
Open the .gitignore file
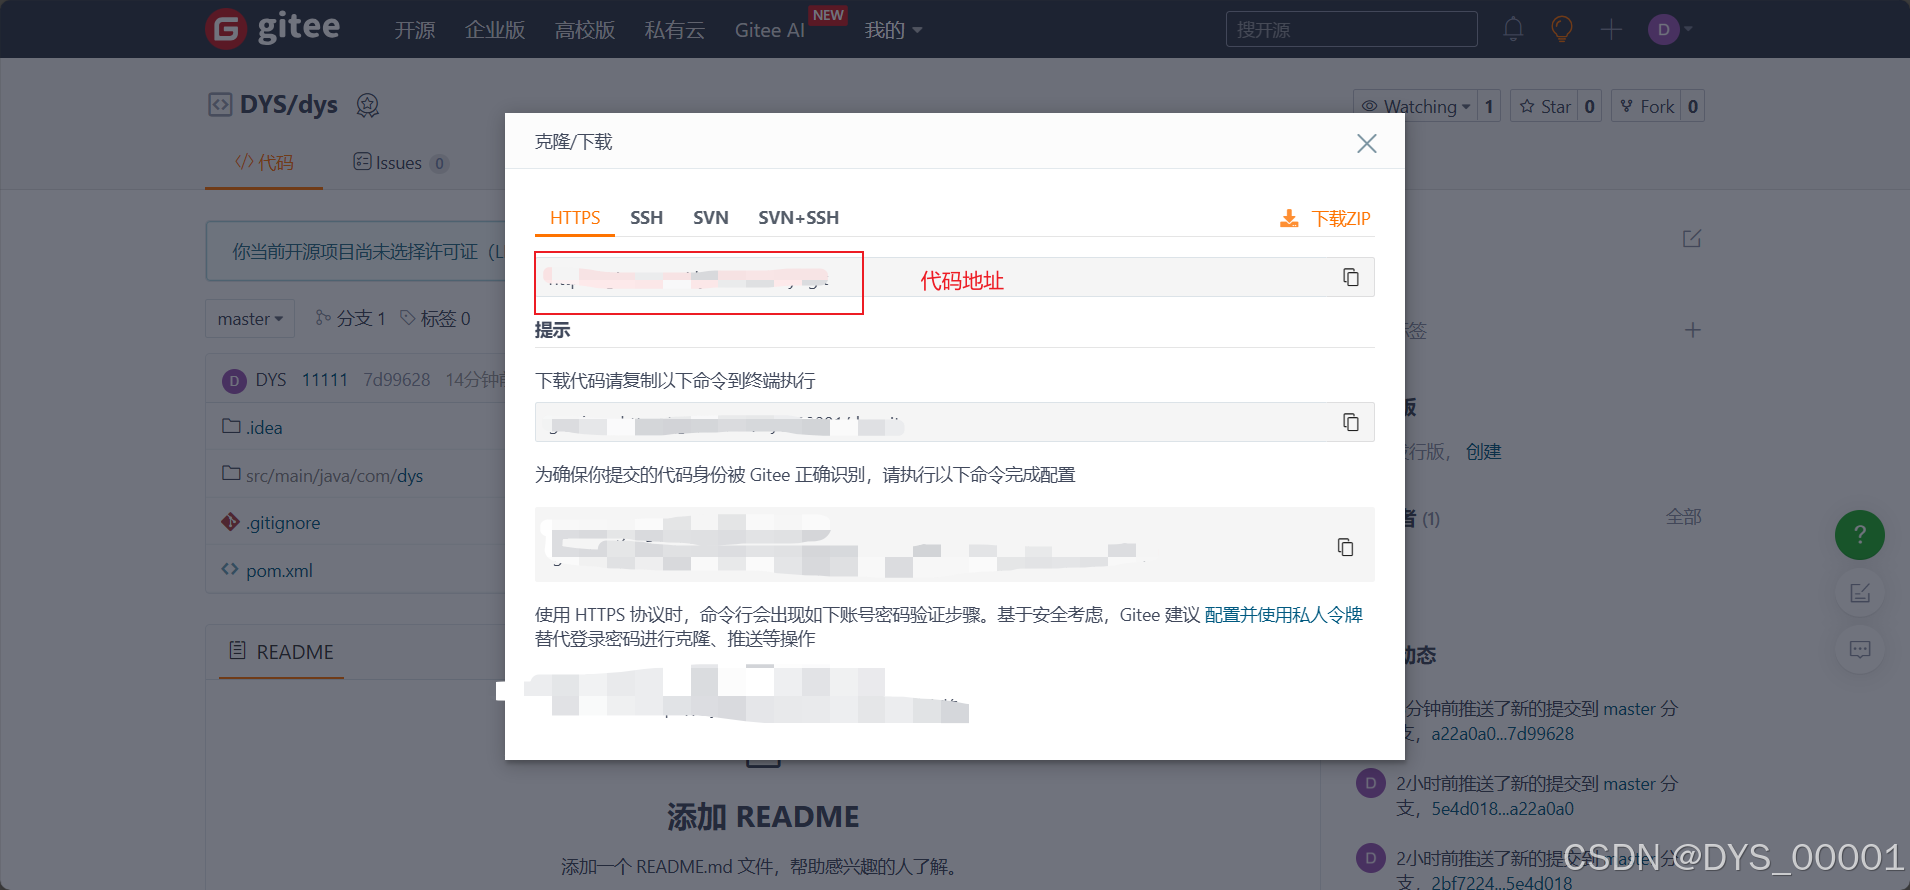click(283, 522)
